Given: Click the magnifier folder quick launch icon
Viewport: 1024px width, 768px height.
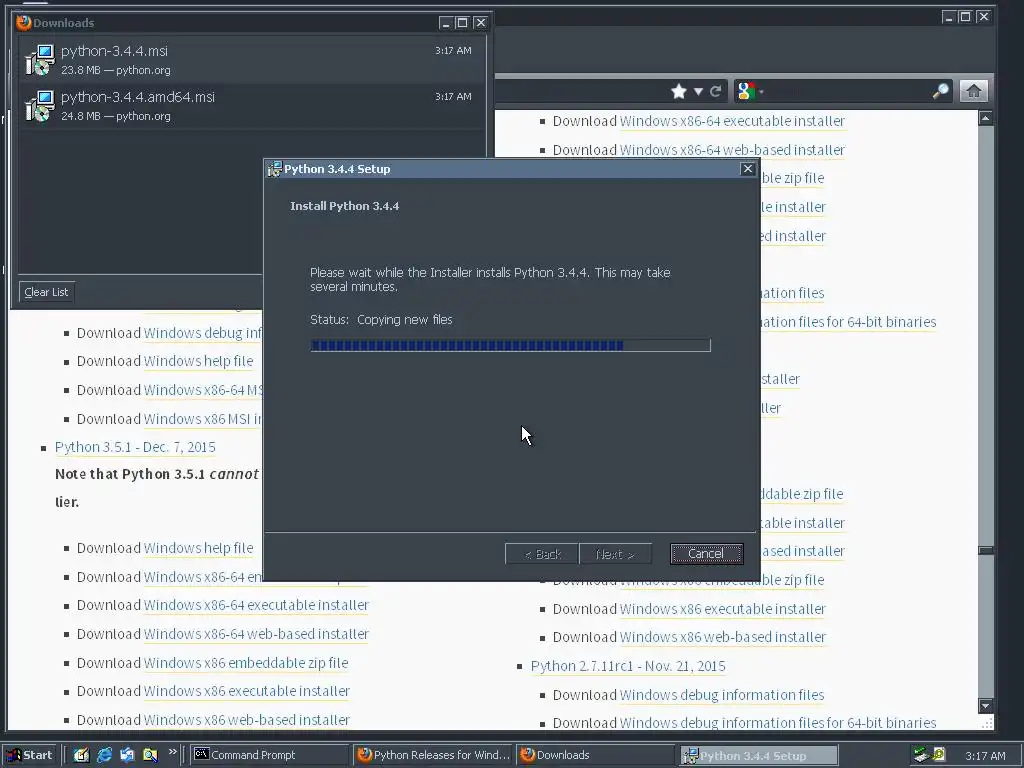Looking at the screenshot, I should [150, 755].
